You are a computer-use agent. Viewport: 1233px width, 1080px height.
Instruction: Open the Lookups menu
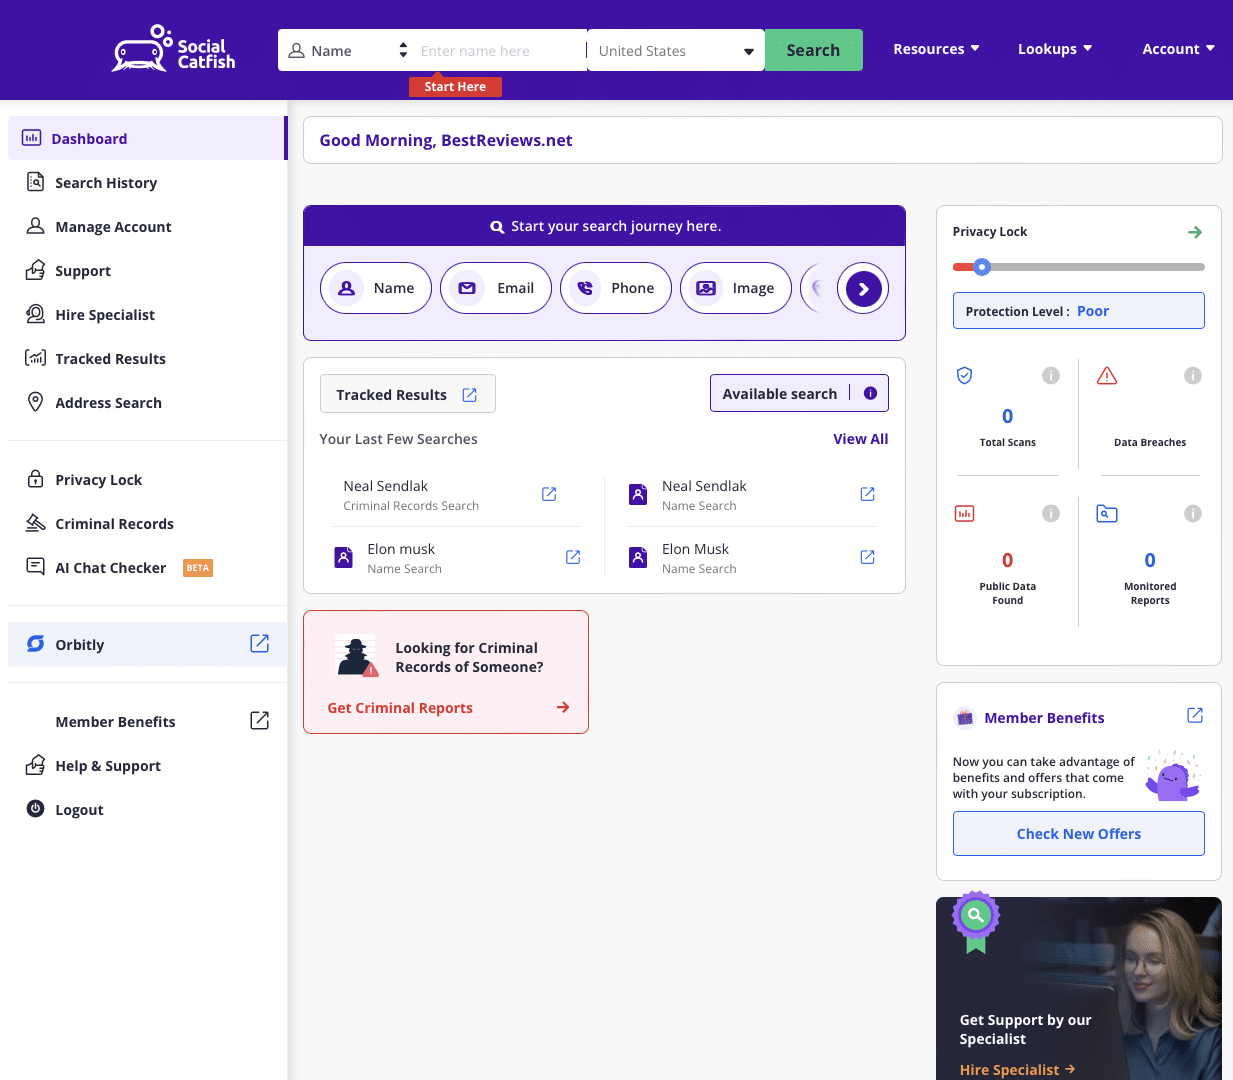pyautogui.click(x=1055, y=48)
